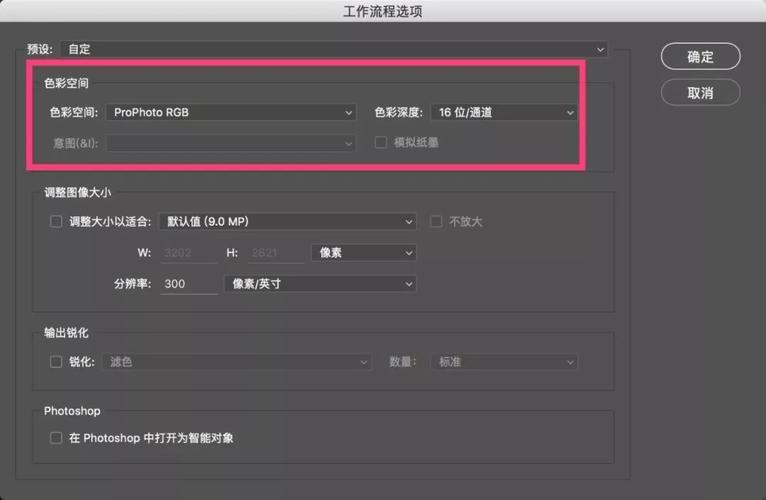Expand the 像素/英寸 resolution unit dropdown
766x500 pixels.
(x=320, y=284)
